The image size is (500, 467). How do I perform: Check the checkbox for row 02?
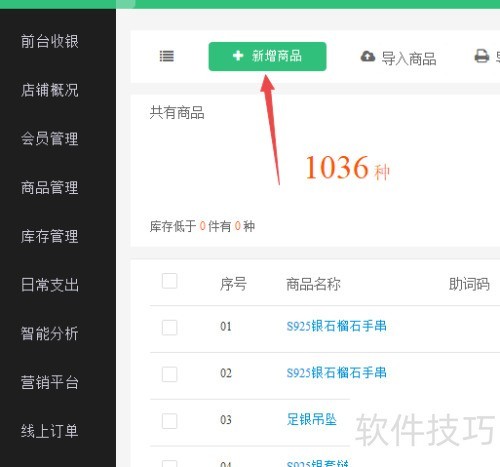pyautogui.click(x=169, y=374)
